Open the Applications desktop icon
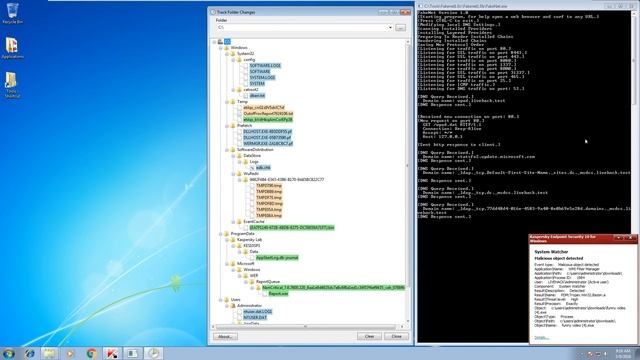 coord(12,48)
